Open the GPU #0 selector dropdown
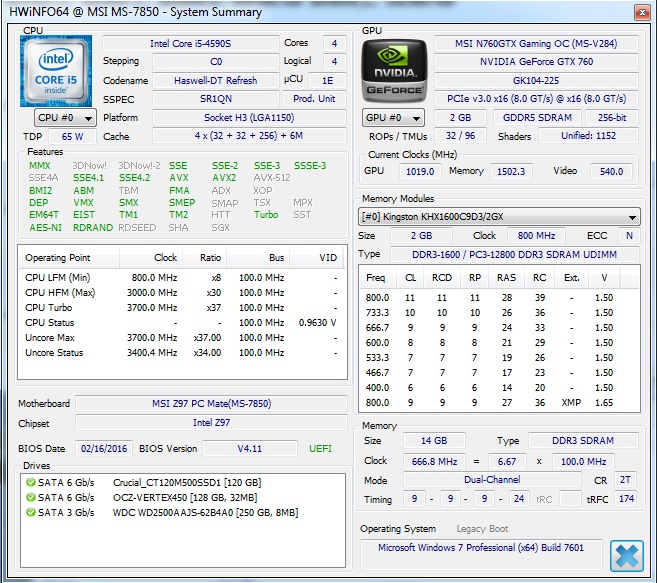 (393, 118)
